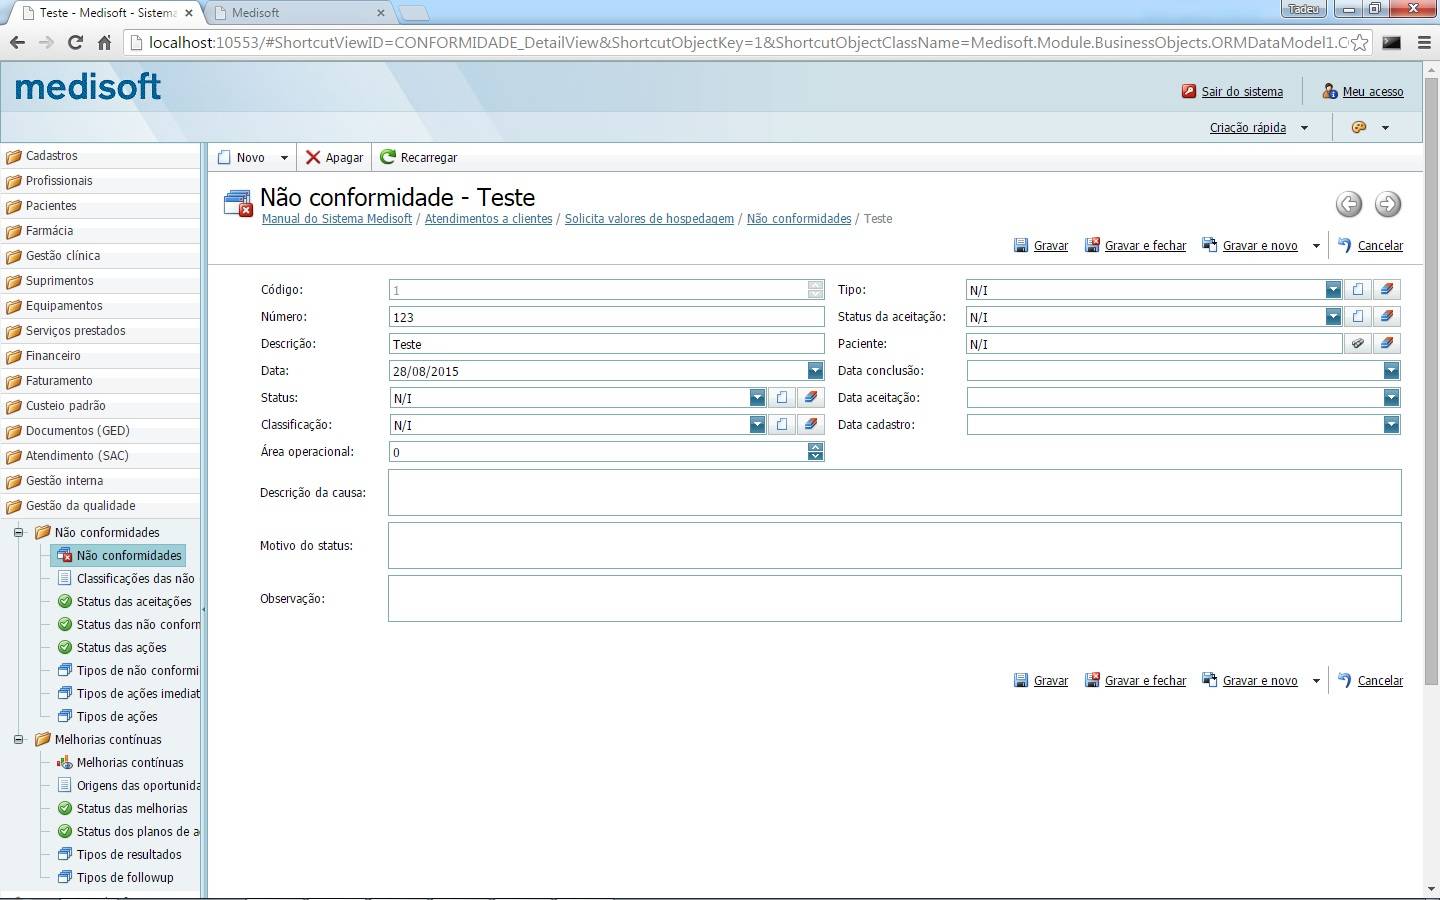
Task: Open Status da aceitação dropdown arrow
Action: pos(1333,317)
